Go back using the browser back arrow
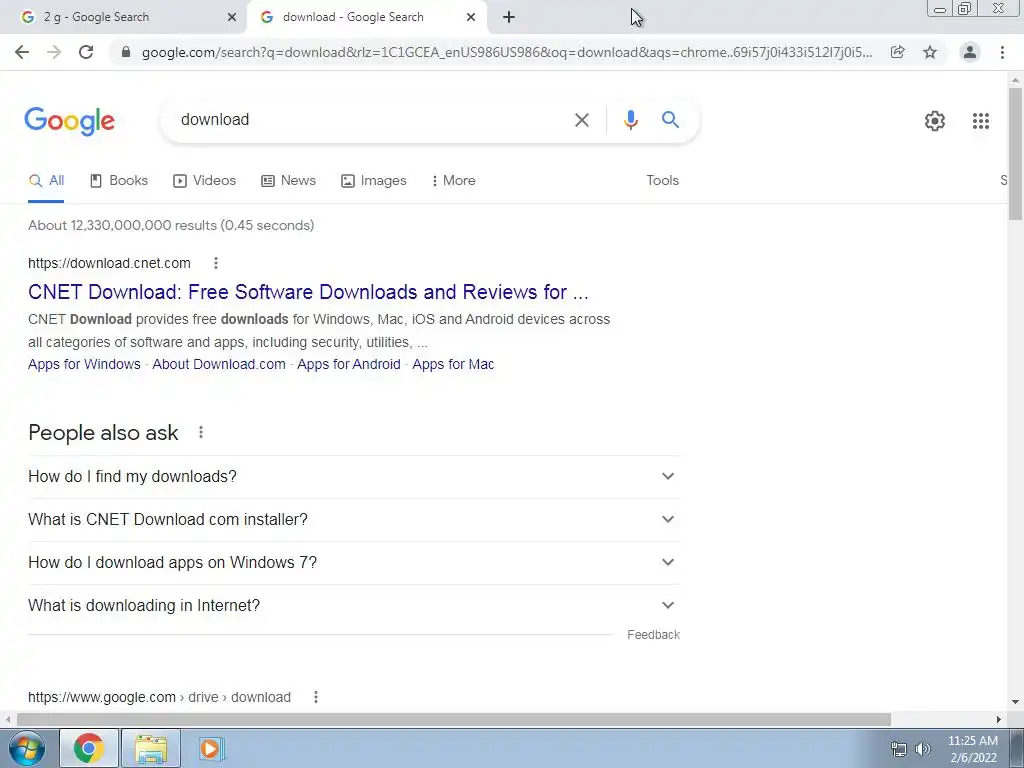 22,52
